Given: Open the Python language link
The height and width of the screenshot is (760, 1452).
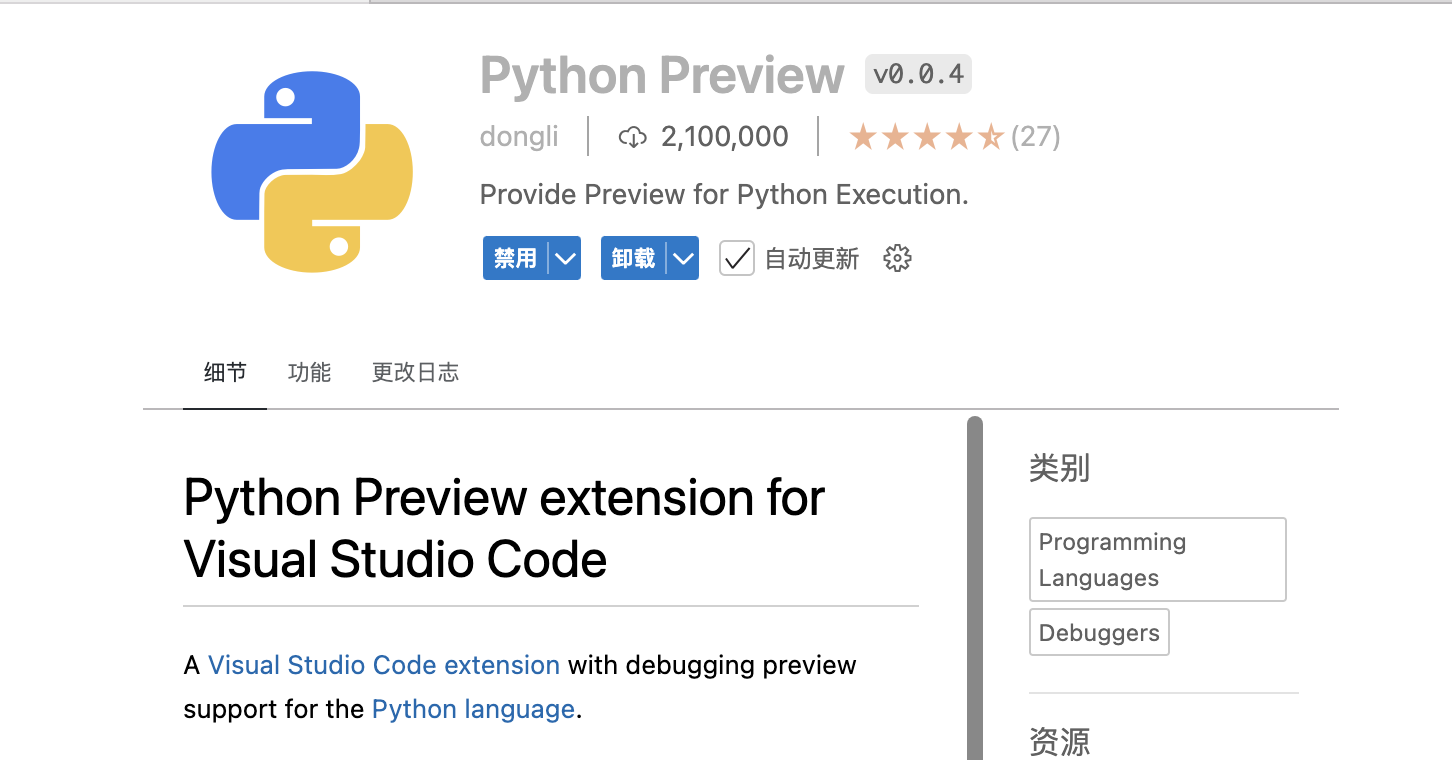Looking at the screenshot, I should [x=473, y=709].
